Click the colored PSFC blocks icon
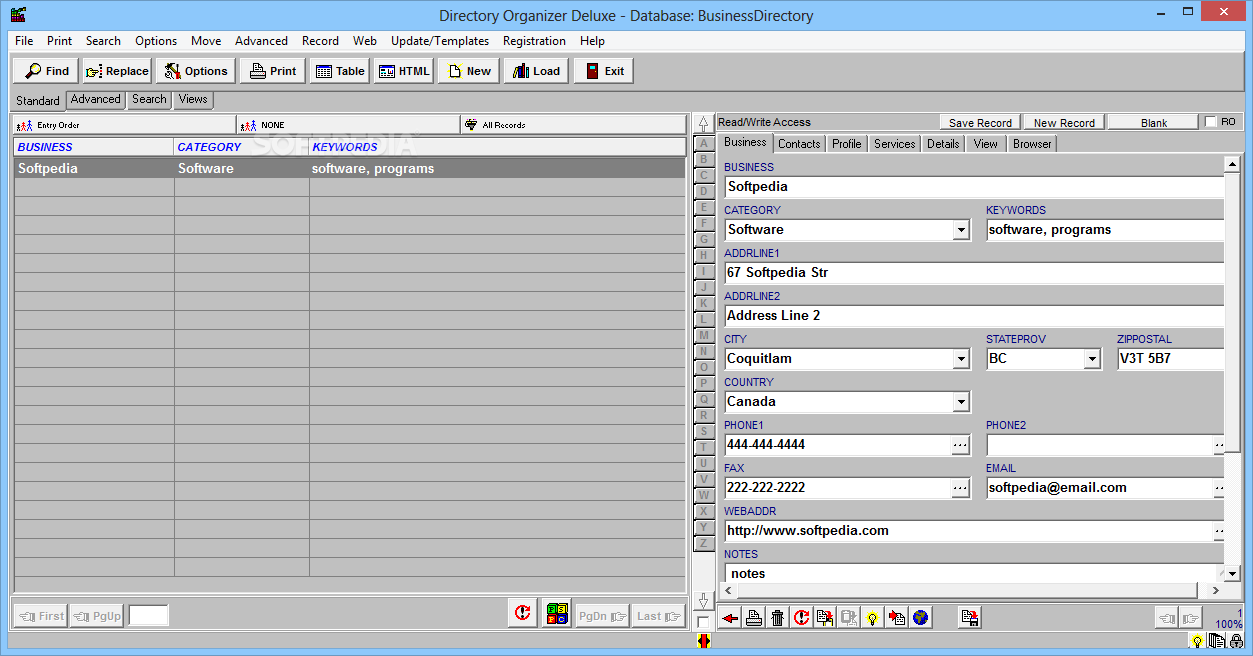The width and height of the screenshot is (1253, 656). click(557, 614)
